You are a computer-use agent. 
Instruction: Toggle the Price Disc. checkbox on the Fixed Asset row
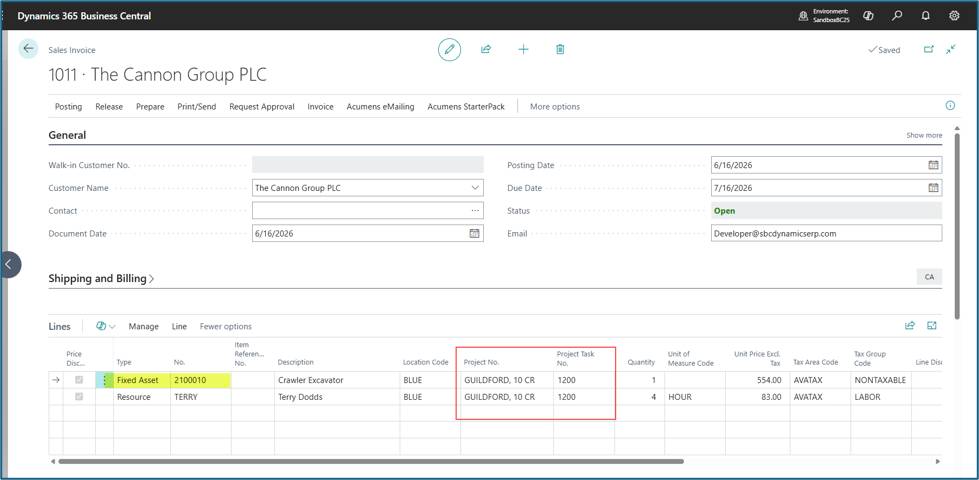click(x=79, y=380)
